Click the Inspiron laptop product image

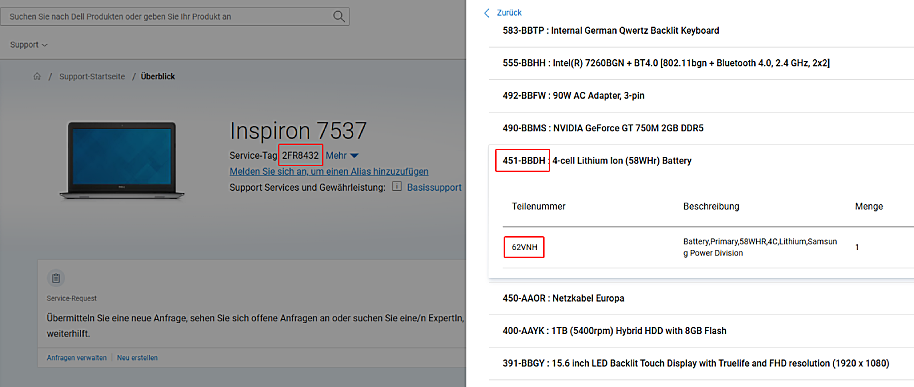click(121, 160)
